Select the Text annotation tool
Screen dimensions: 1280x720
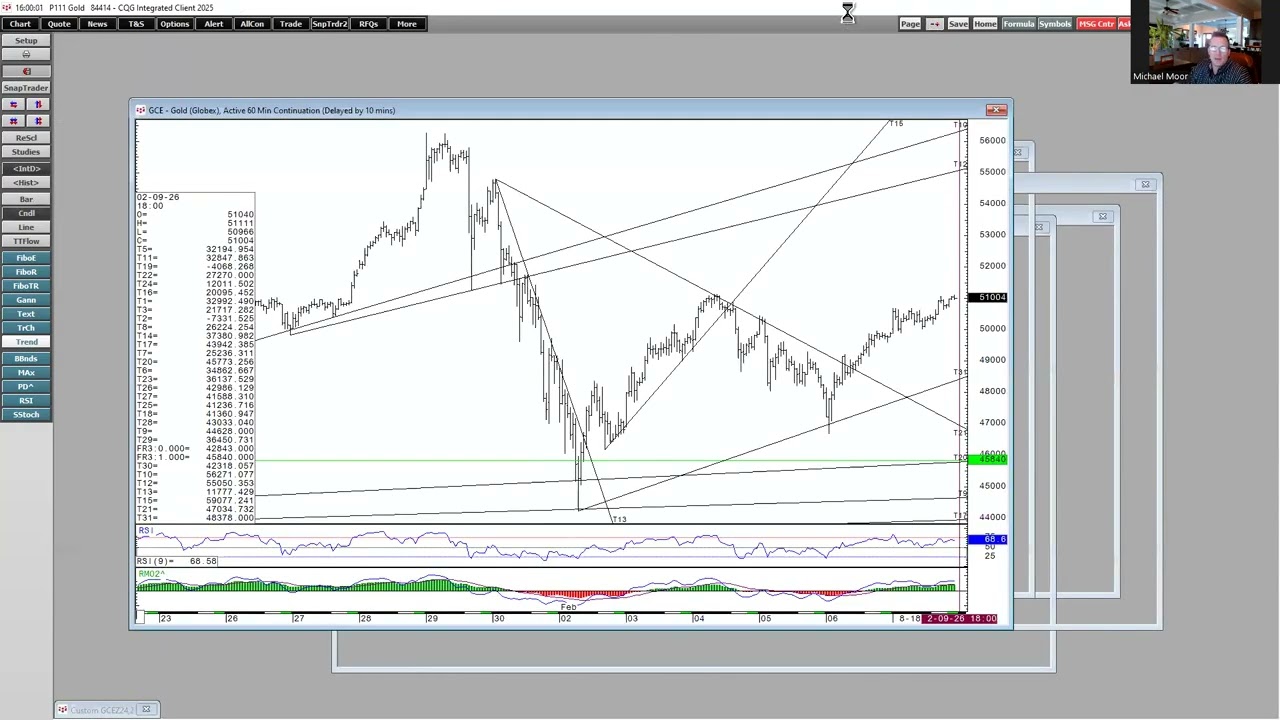pos(26,314)
